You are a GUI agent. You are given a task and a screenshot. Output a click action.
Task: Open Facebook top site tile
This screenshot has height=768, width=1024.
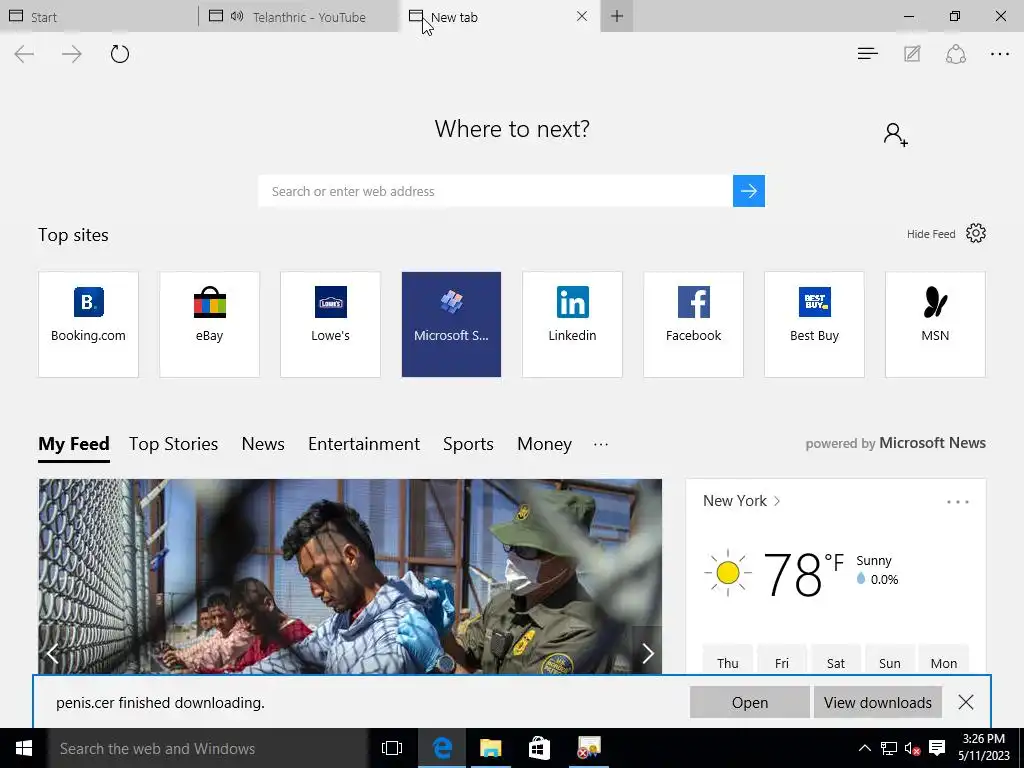[694, 325]
